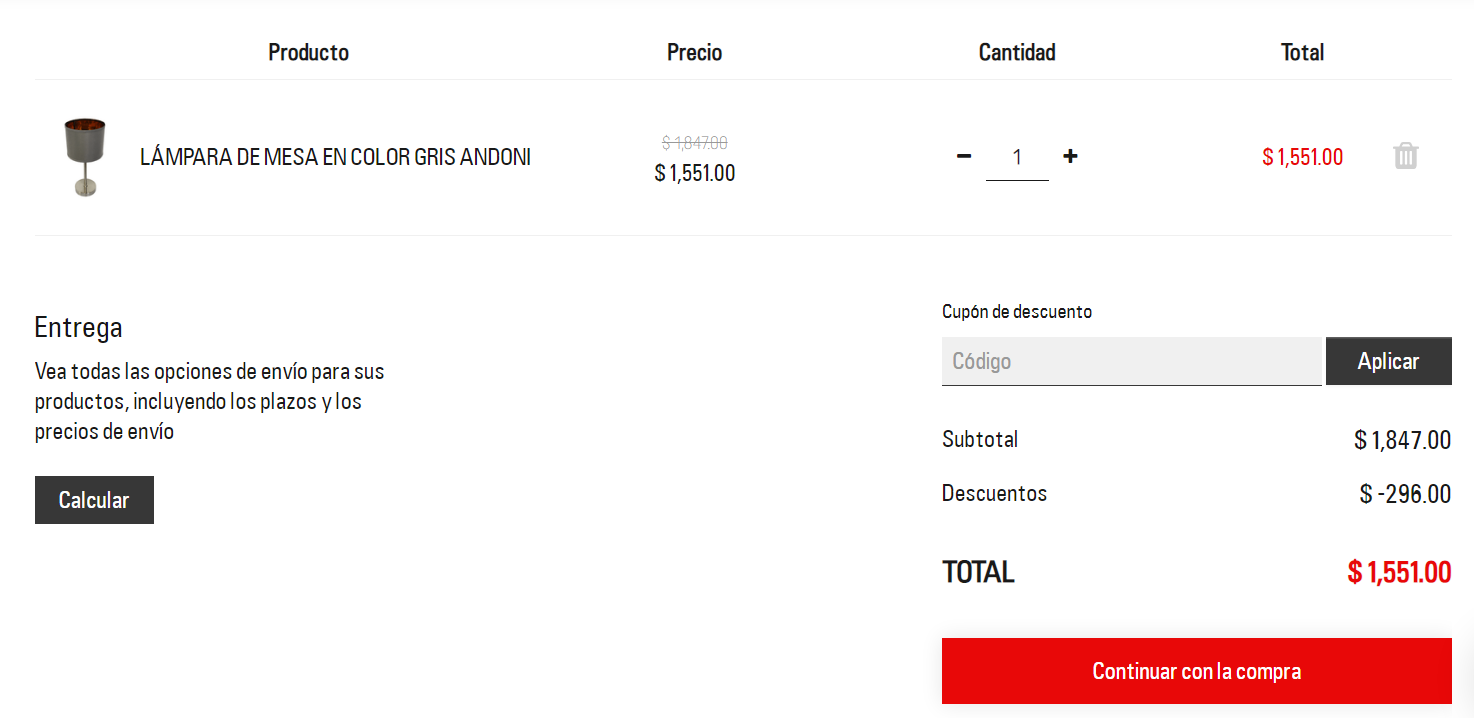1474x718 pixels.
Task: Click the Calcular shipping button
Action: coord(94,500)
